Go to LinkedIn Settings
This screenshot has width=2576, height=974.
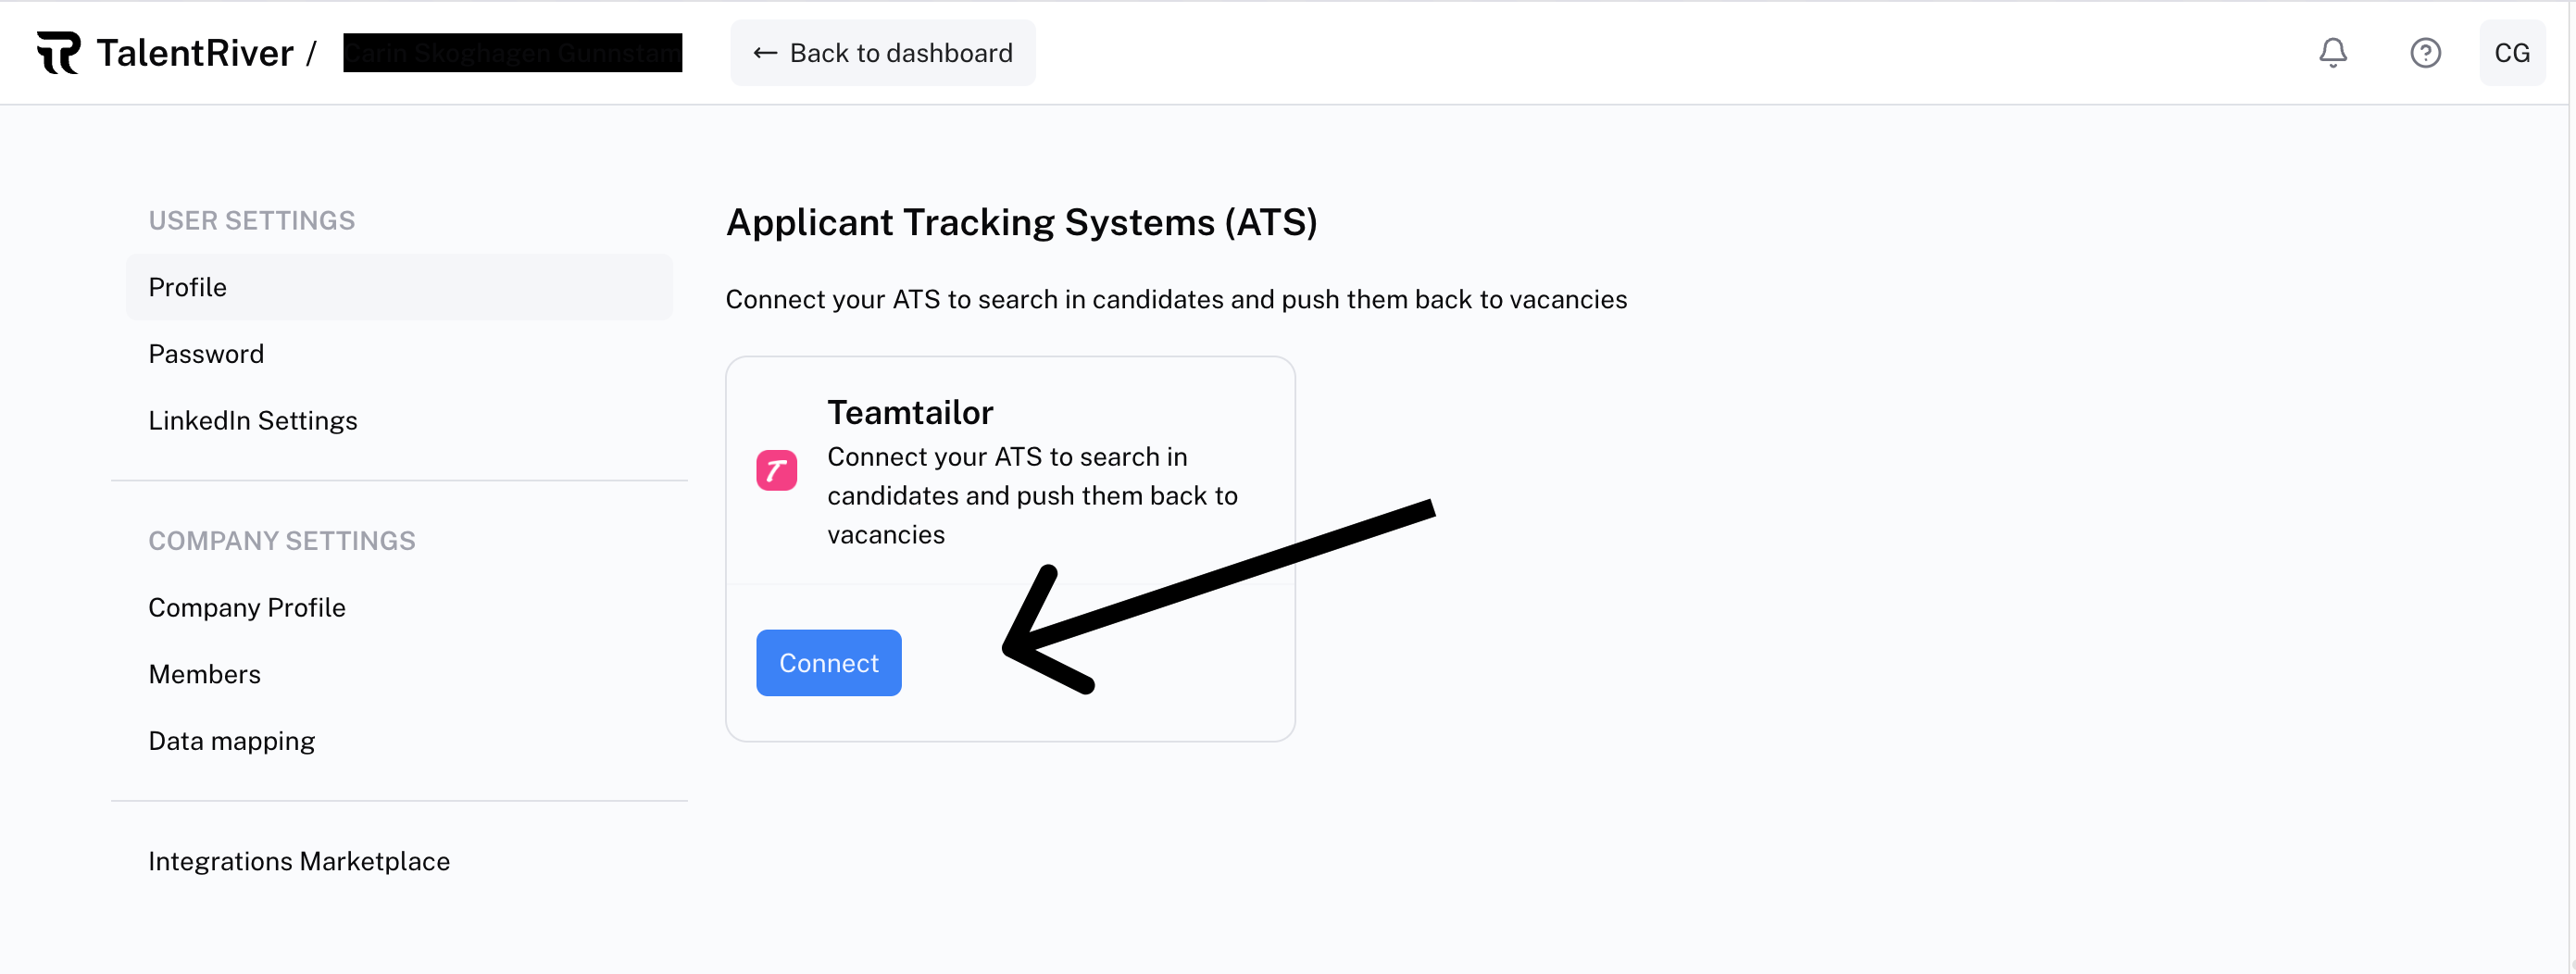coord(253,421)
